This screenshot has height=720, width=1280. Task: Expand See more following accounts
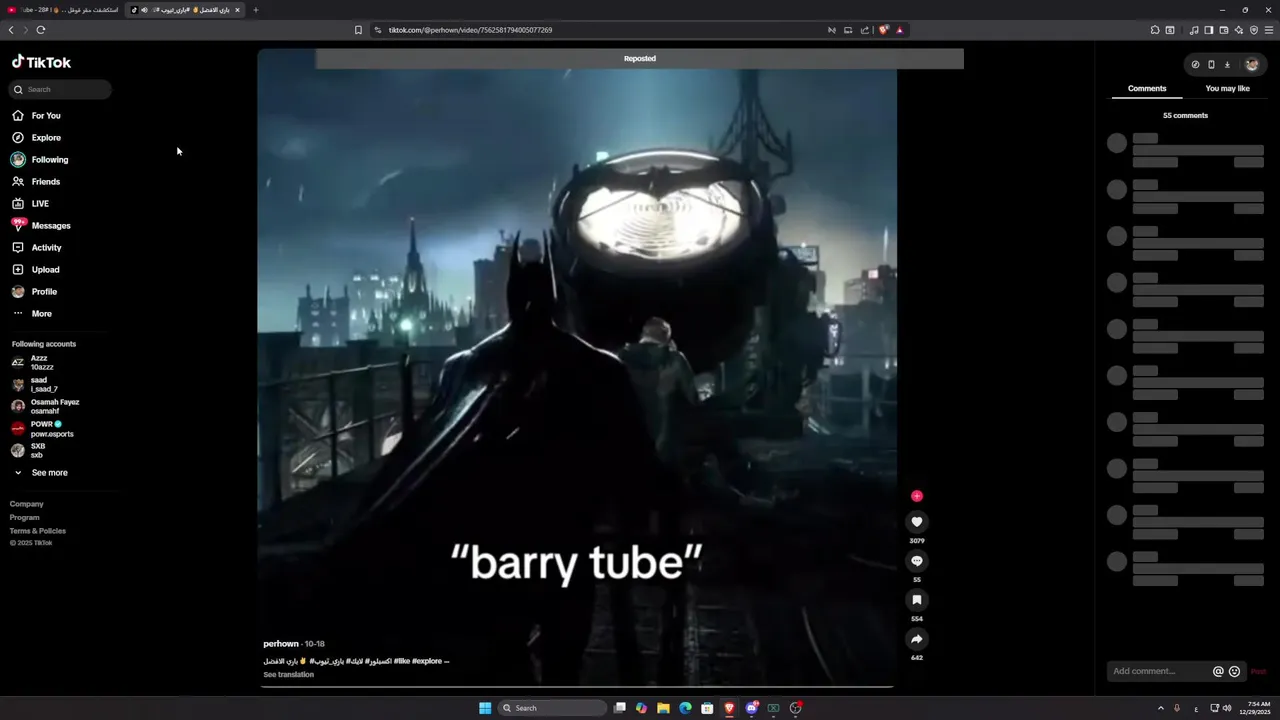40,473
